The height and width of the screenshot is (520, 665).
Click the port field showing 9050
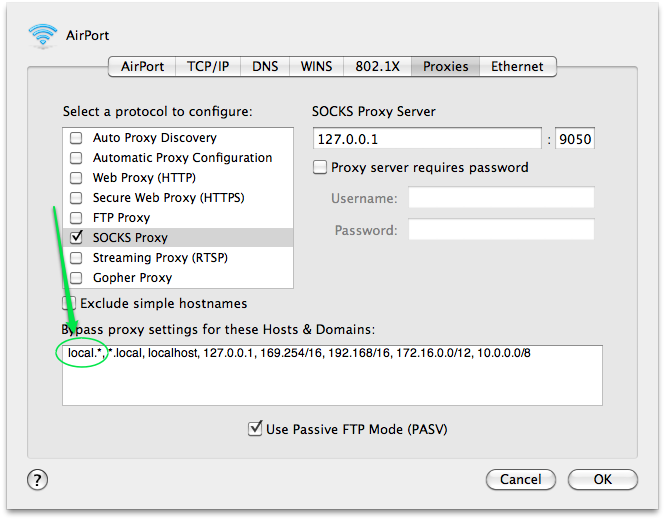point(575,139)
